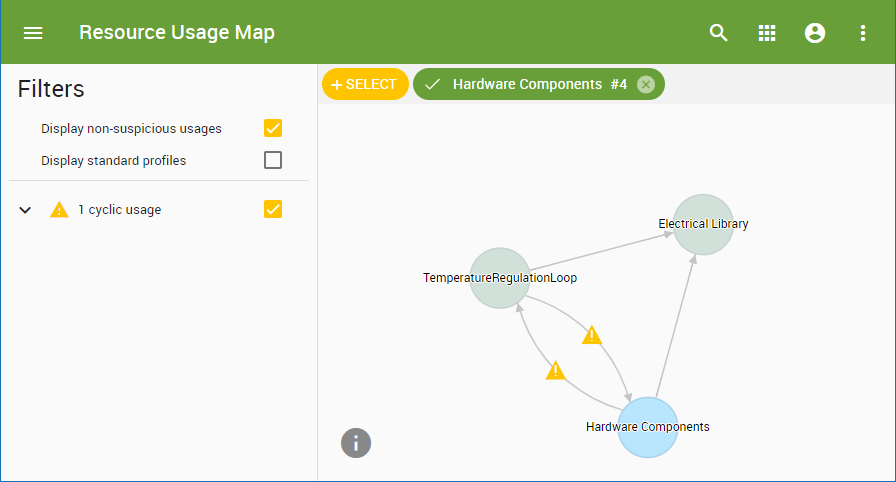Collapse the 1 cyclic usage section
This screenshot has height=482, width=896.
[x=26, y=210]
